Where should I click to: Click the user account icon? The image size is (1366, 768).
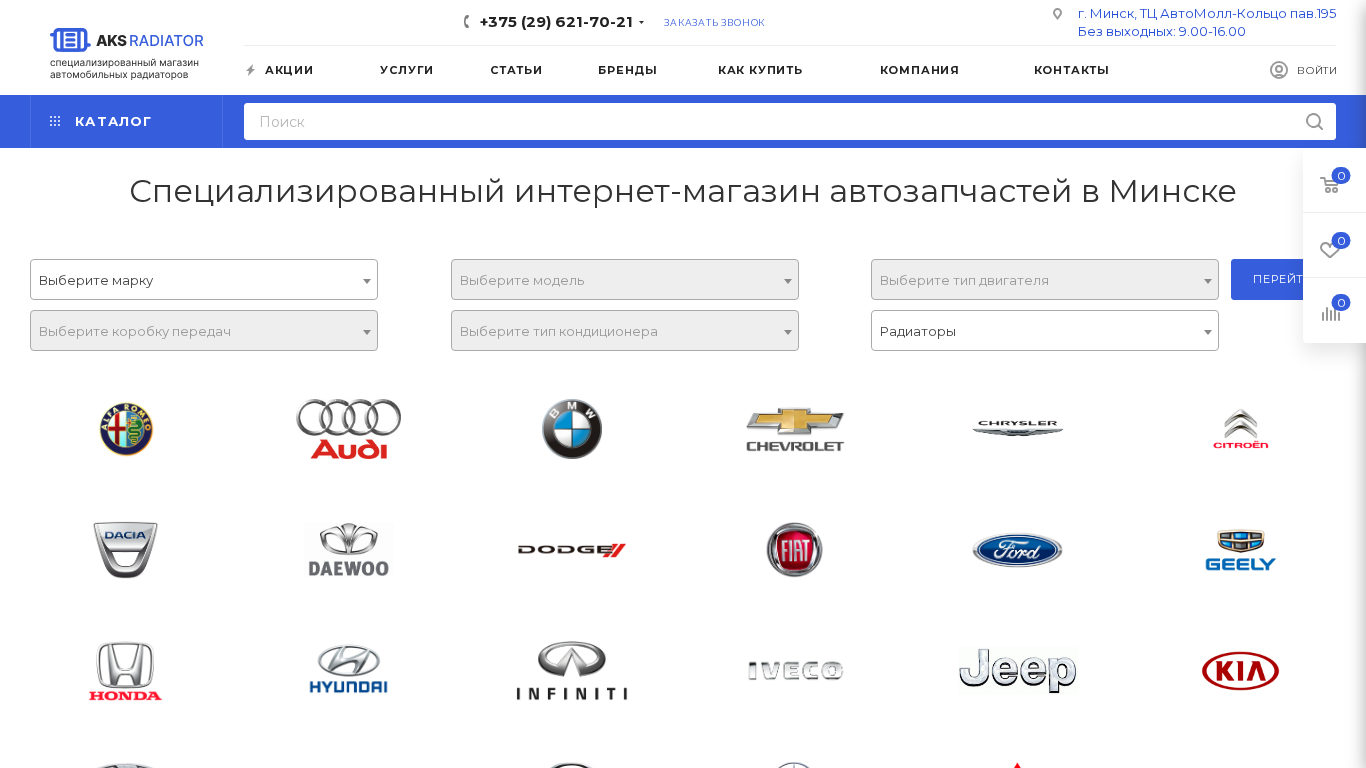coord(1279,70)
